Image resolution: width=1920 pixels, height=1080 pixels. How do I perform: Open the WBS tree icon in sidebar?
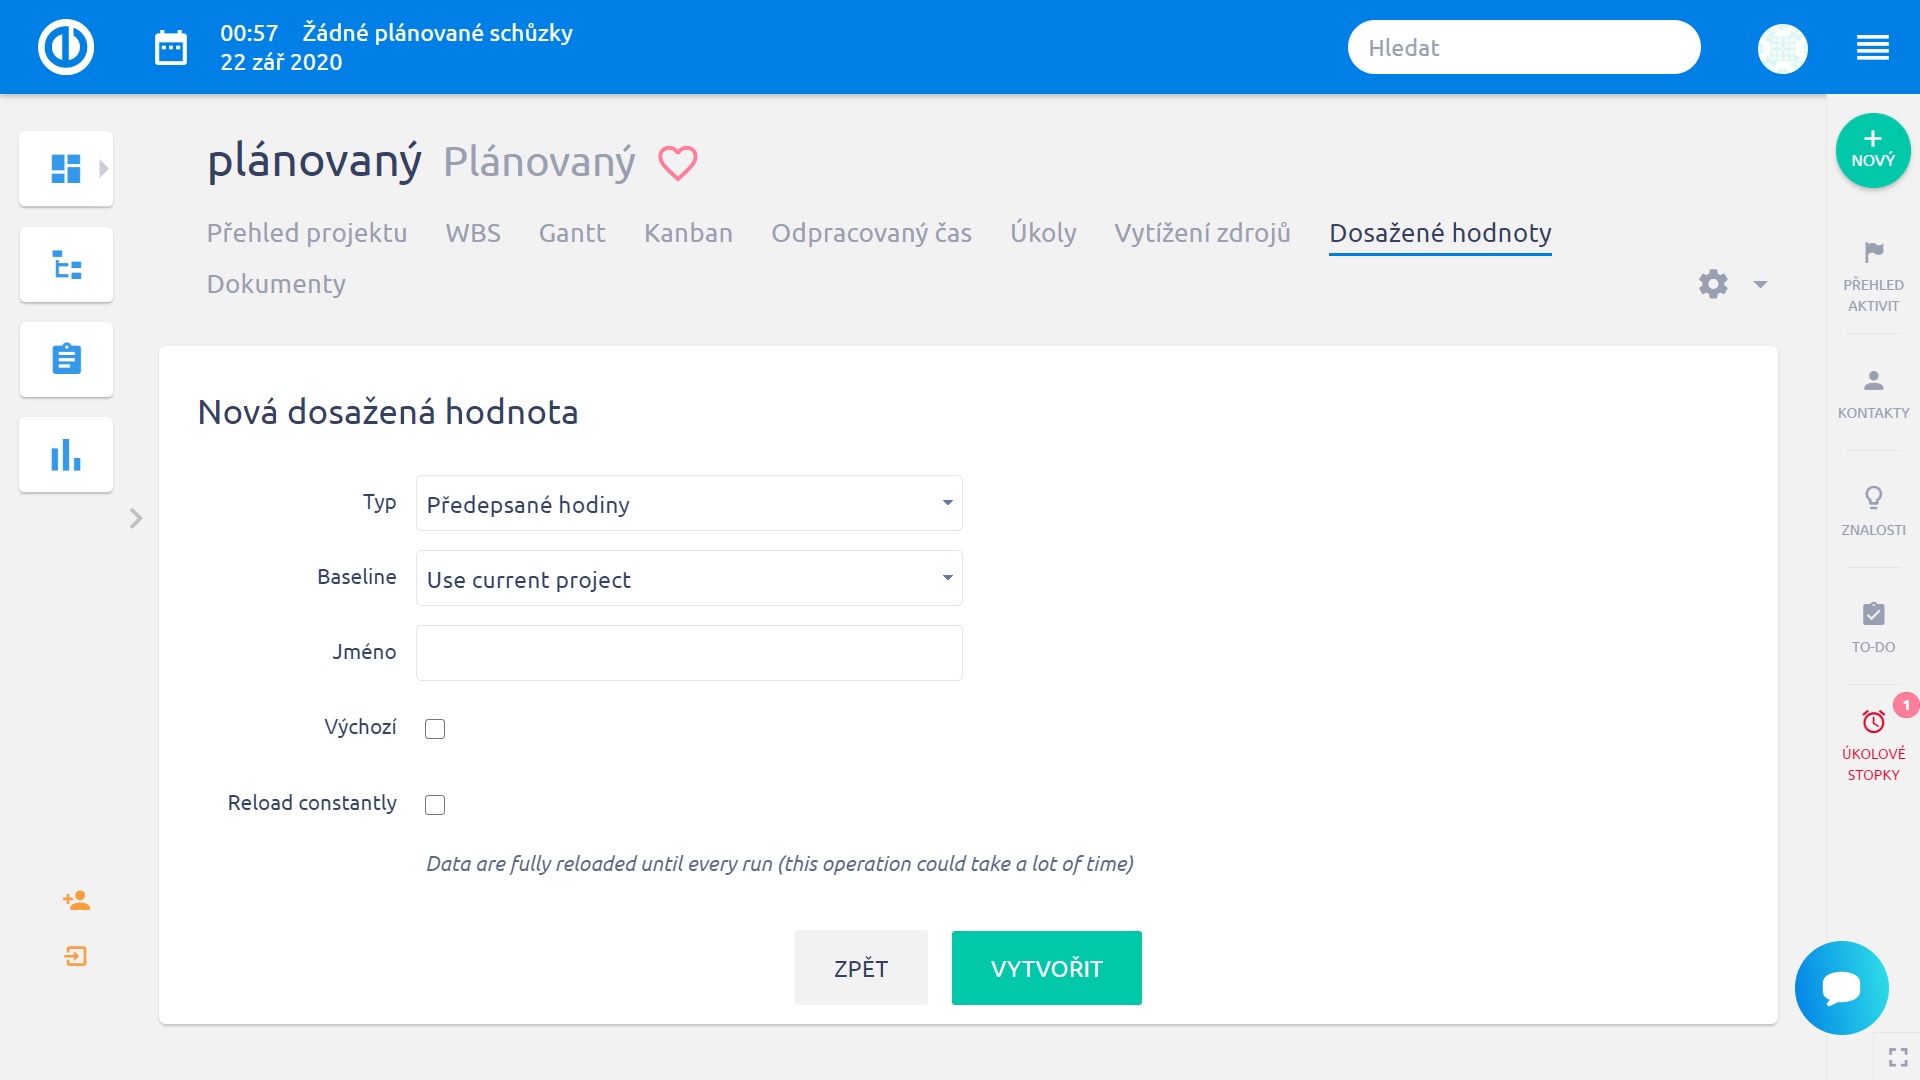(66, 265)
